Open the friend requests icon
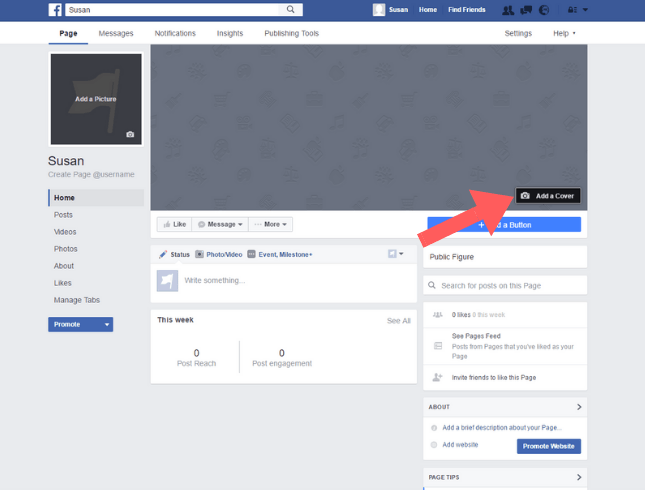The image size is (645, 490). (508, 10)
